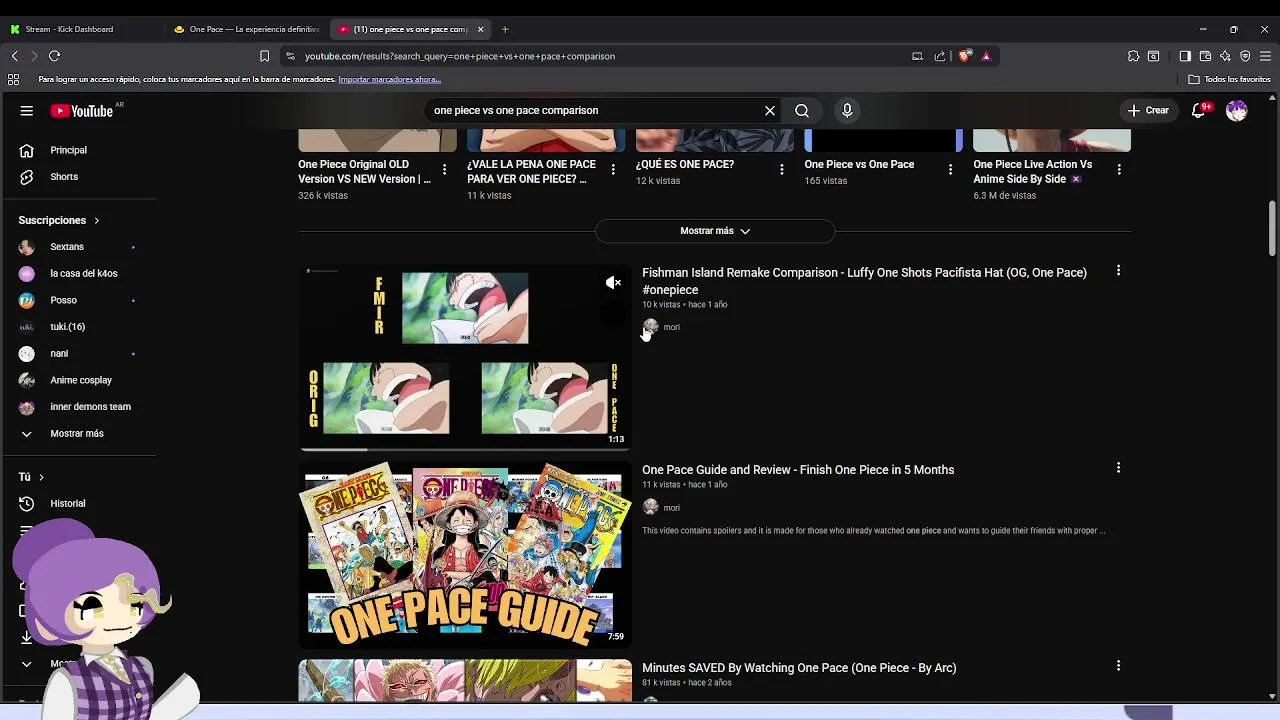Image resolution: width=1280 pixels, height=720 pixels.
Task: Open Brave wallet icon
Action: (1205, 56)
